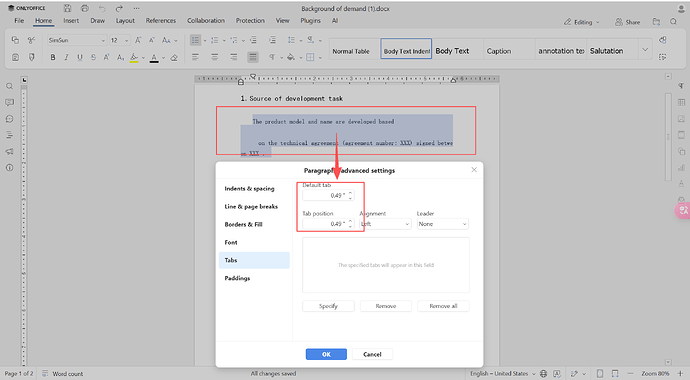Switch to Insert tab
The height and width of the screenshot is (380, 690).
pos(71,21)
